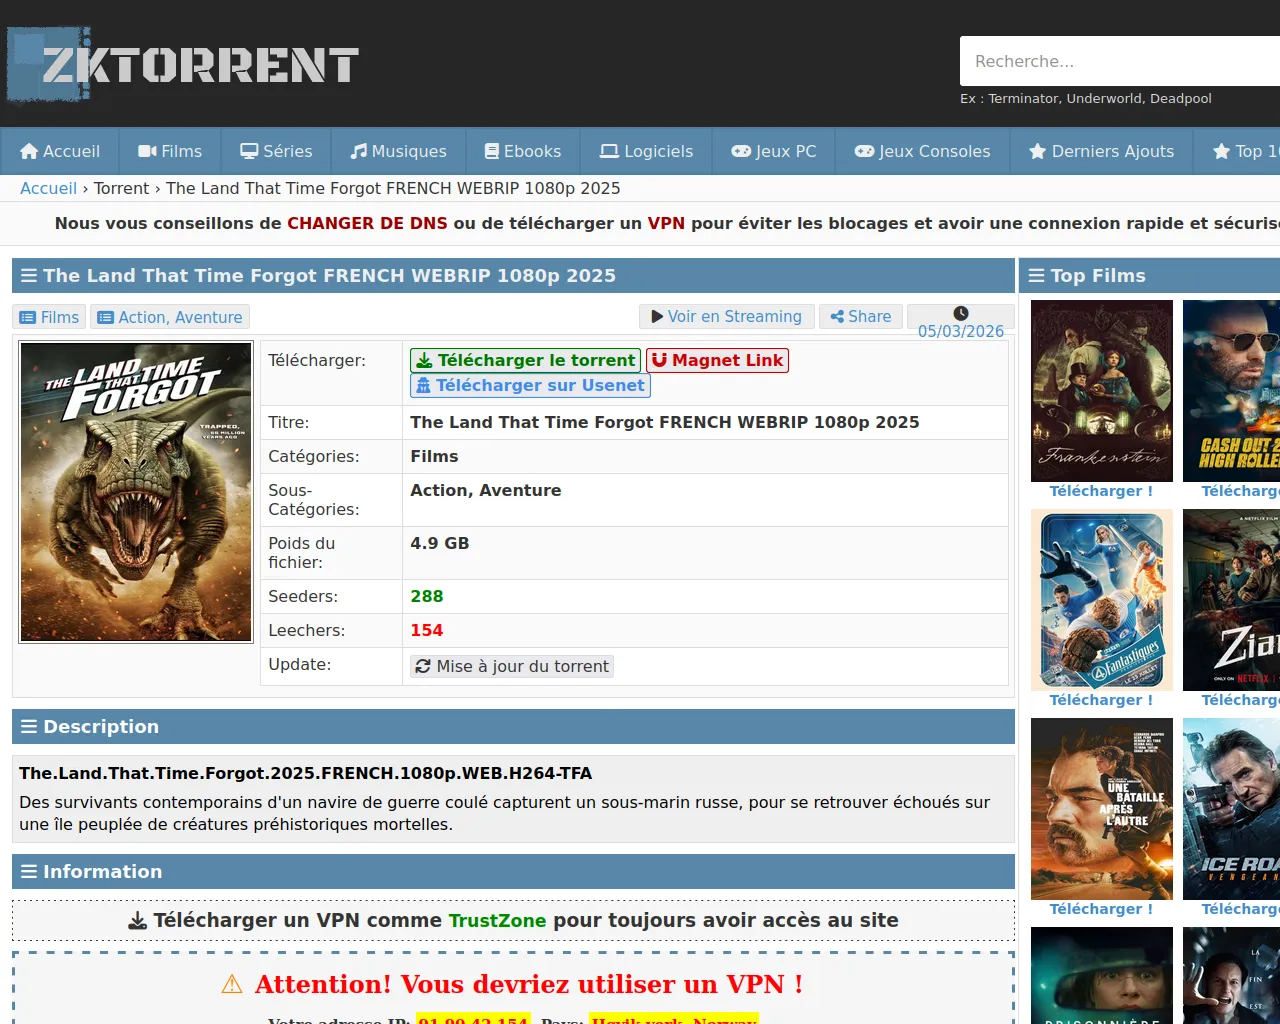Click the menu icon beside Top Films
The height and width of the screenshot is (1024, 1280).
(x=1037, y=276)
